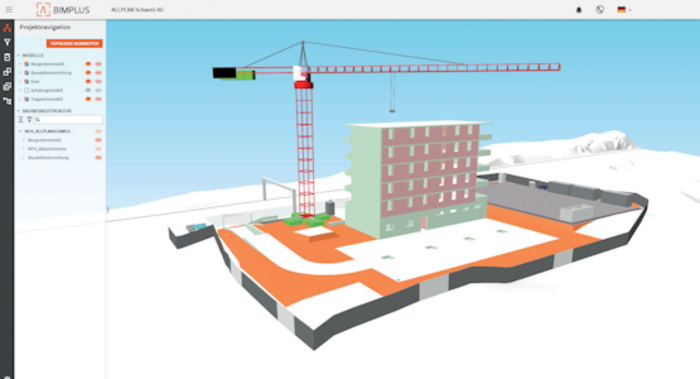Open the language flag dropdown

click(624, 9)
